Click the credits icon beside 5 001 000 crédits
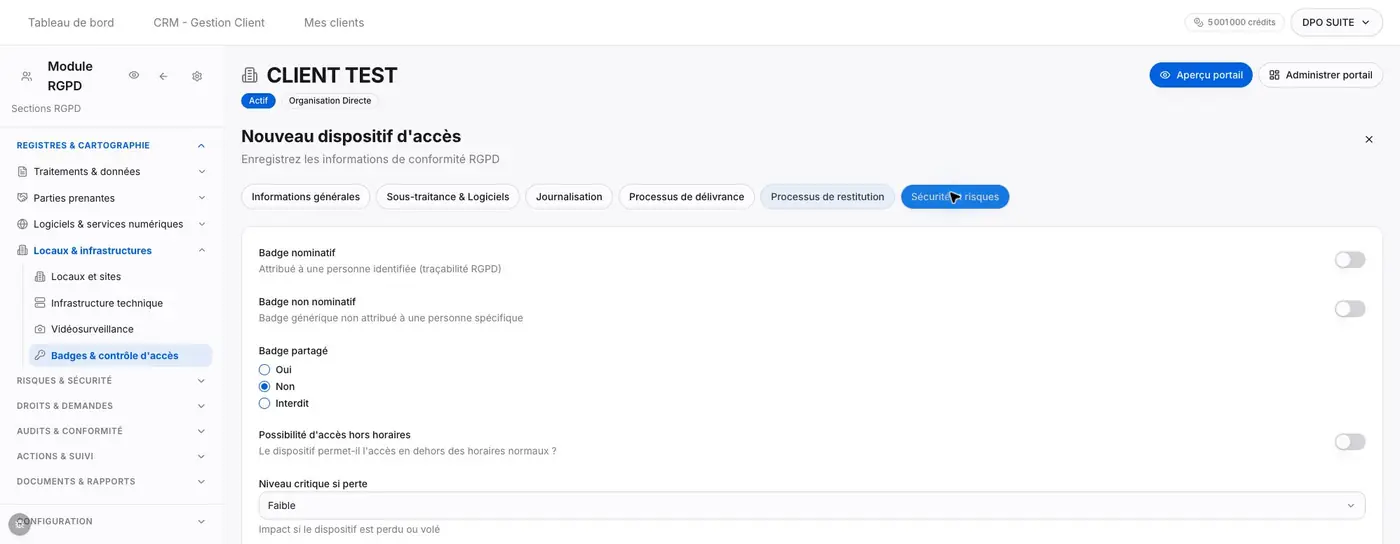 [1199, 22]
